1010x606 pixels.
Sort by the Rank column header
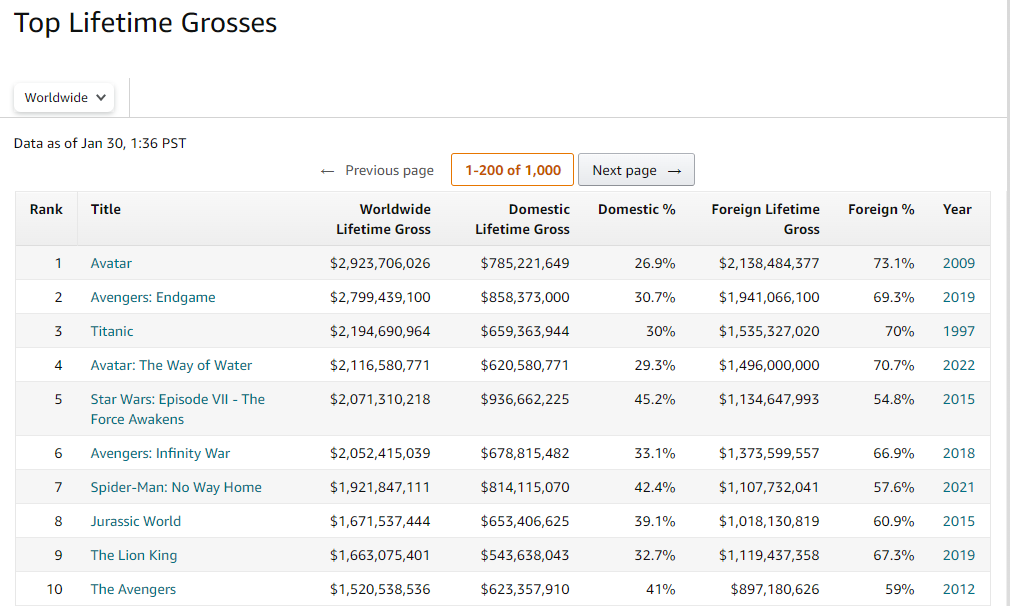click(46, 209)
